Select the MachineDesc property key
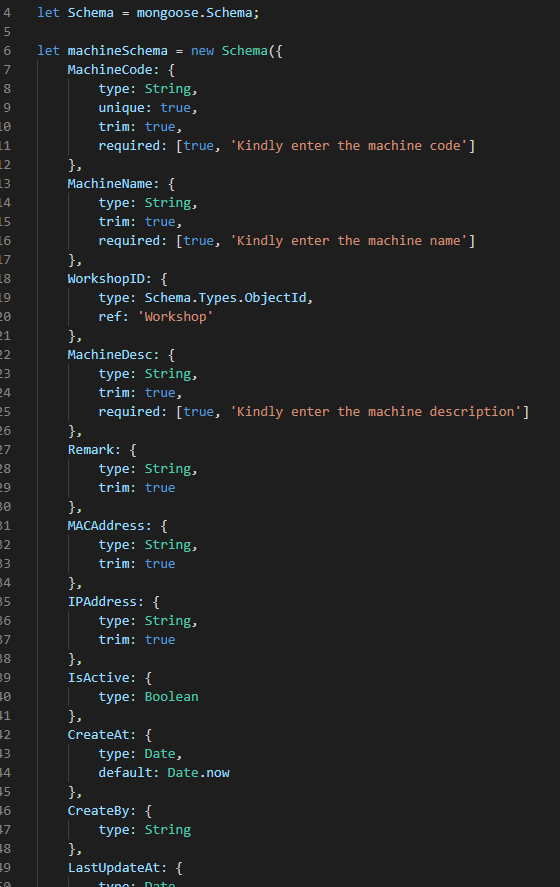Image resolution: width=560 pixels, height=887 pixels. pyautogui.click(x=110, y=355)
